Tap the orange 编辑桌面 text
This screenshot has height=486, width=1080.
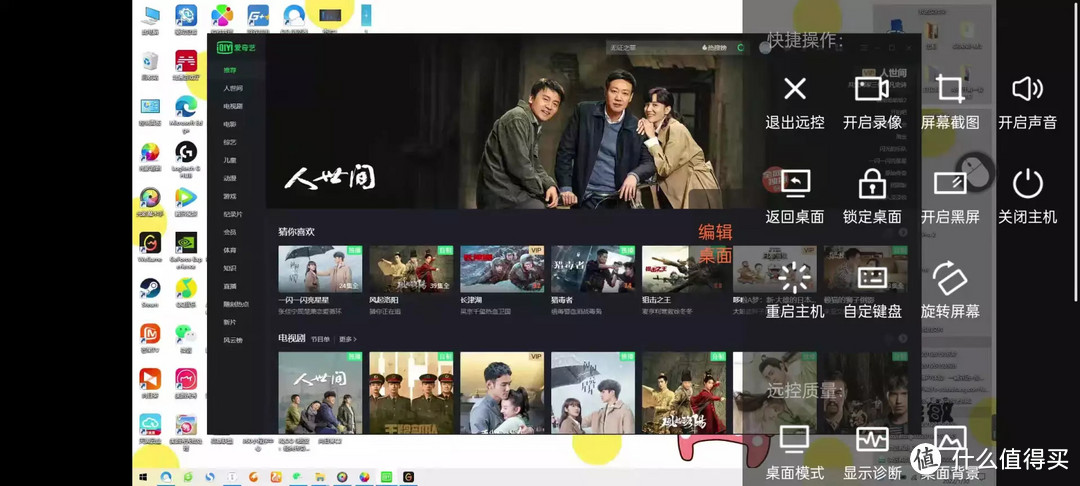(716, 243)
